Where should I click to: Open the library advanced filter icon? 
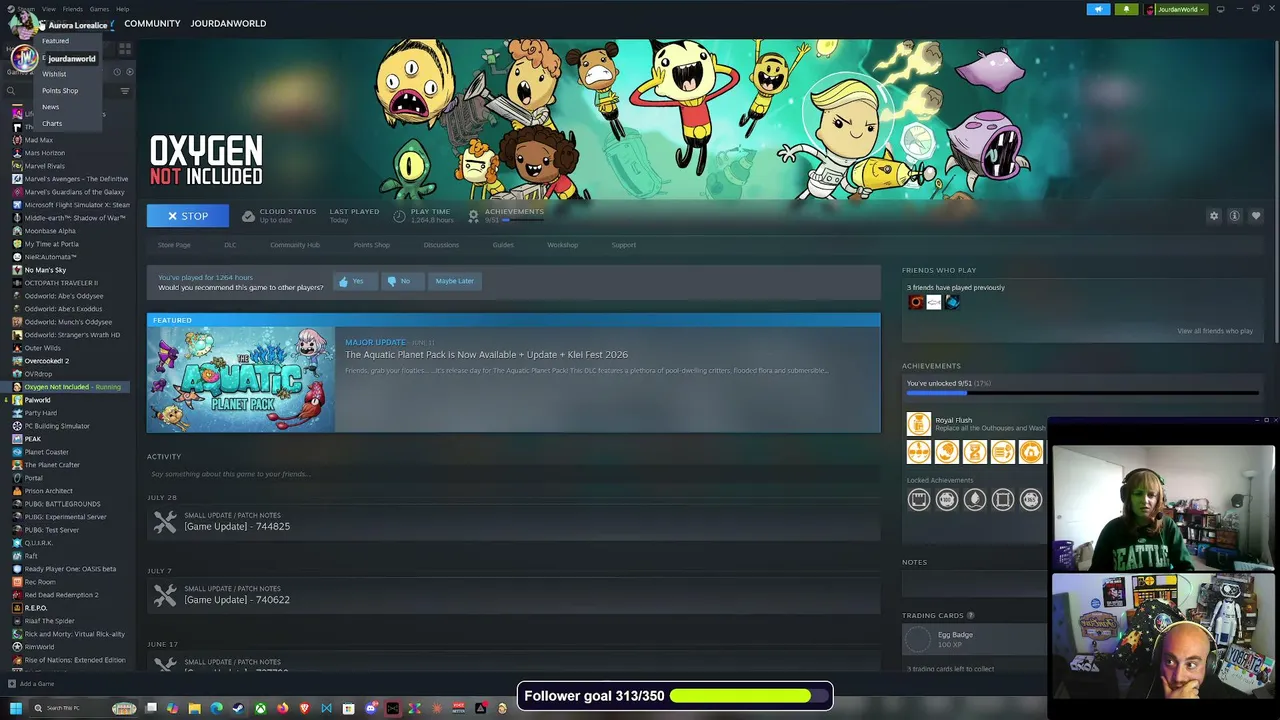click(x=125, y=91)
